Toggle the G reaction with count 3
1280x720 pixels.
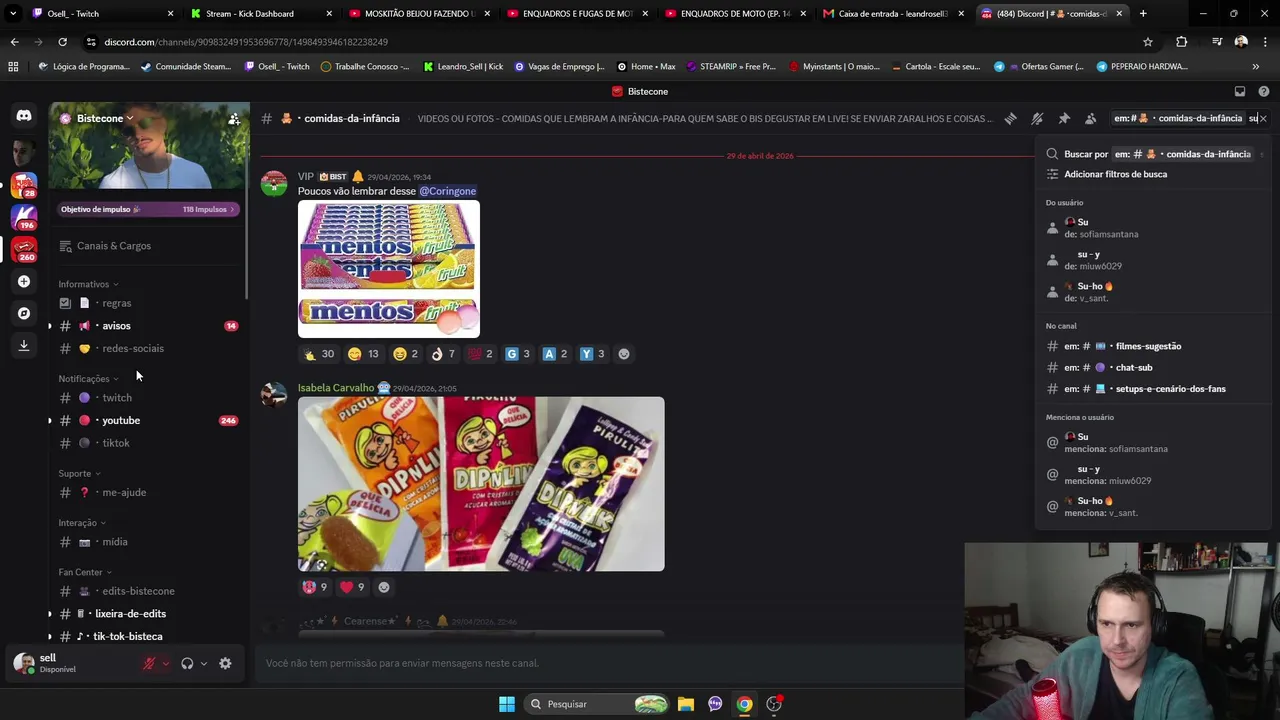click(518, 354)
